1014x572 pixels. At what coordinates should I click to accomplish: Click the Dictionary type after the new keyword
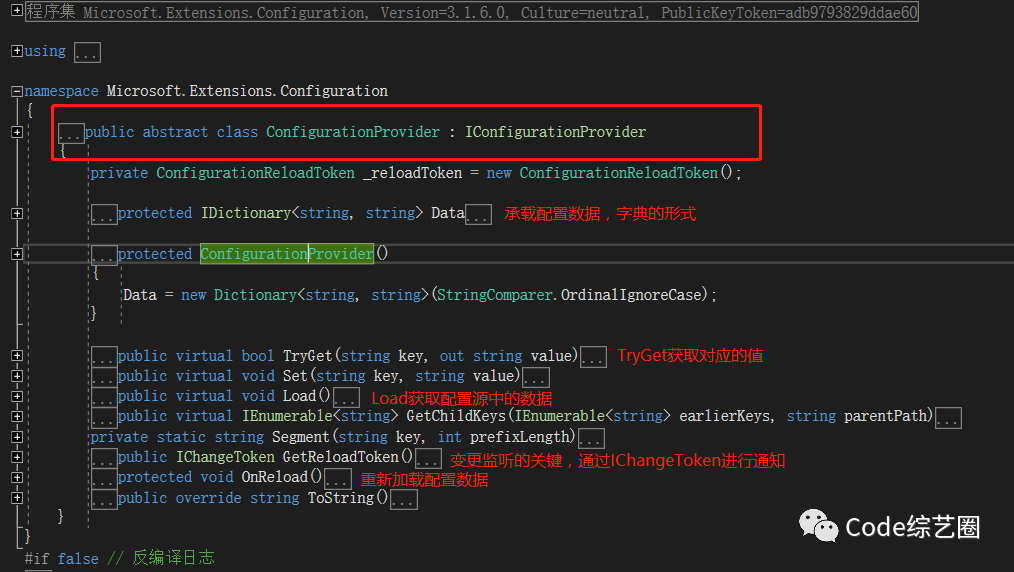[255, 295]
